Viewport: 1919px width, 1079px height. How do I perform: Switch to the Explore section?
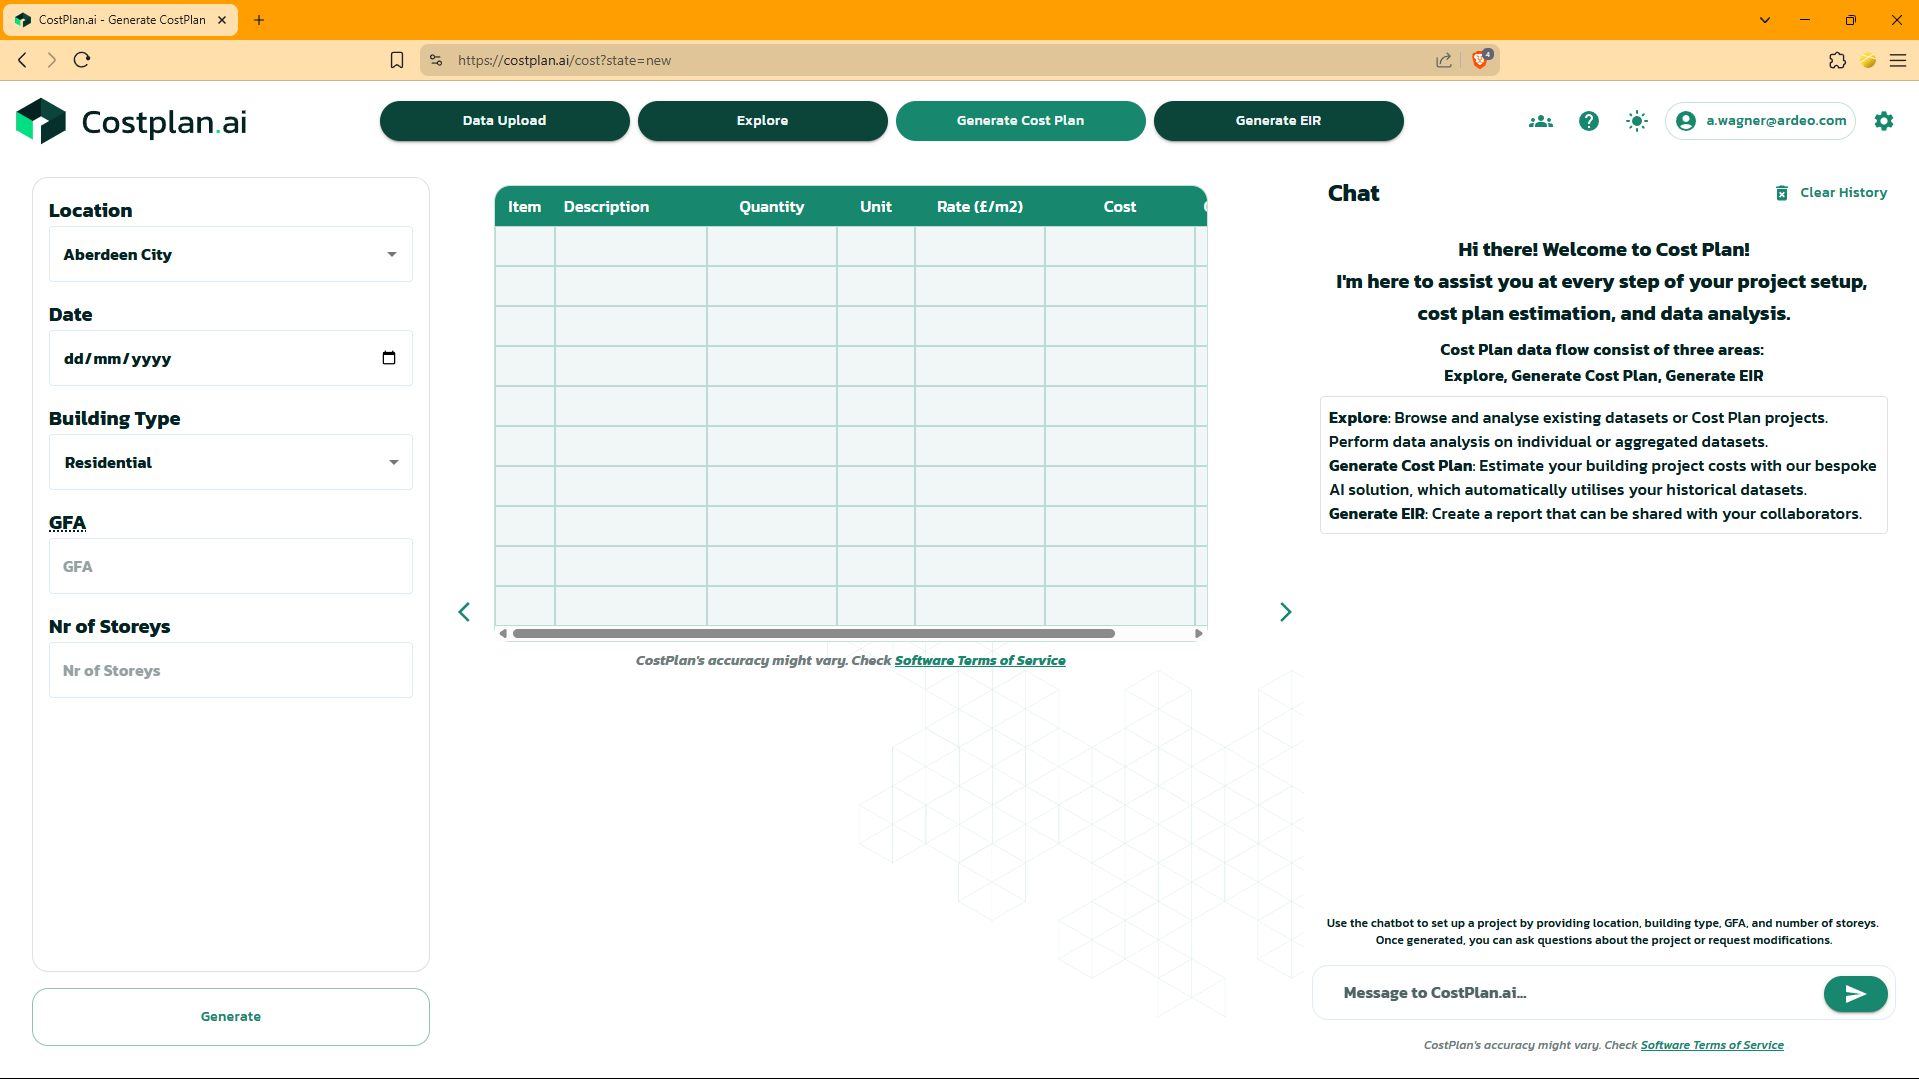tap(762, 120)
